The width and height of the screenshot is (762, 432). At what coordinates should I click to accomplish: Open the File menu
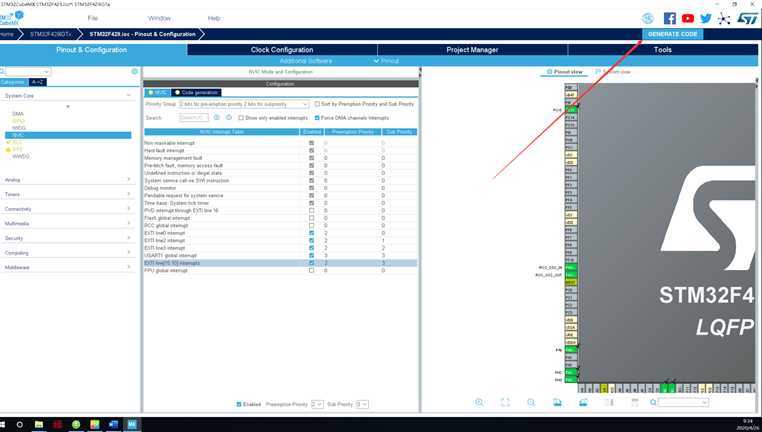[92, 18]
